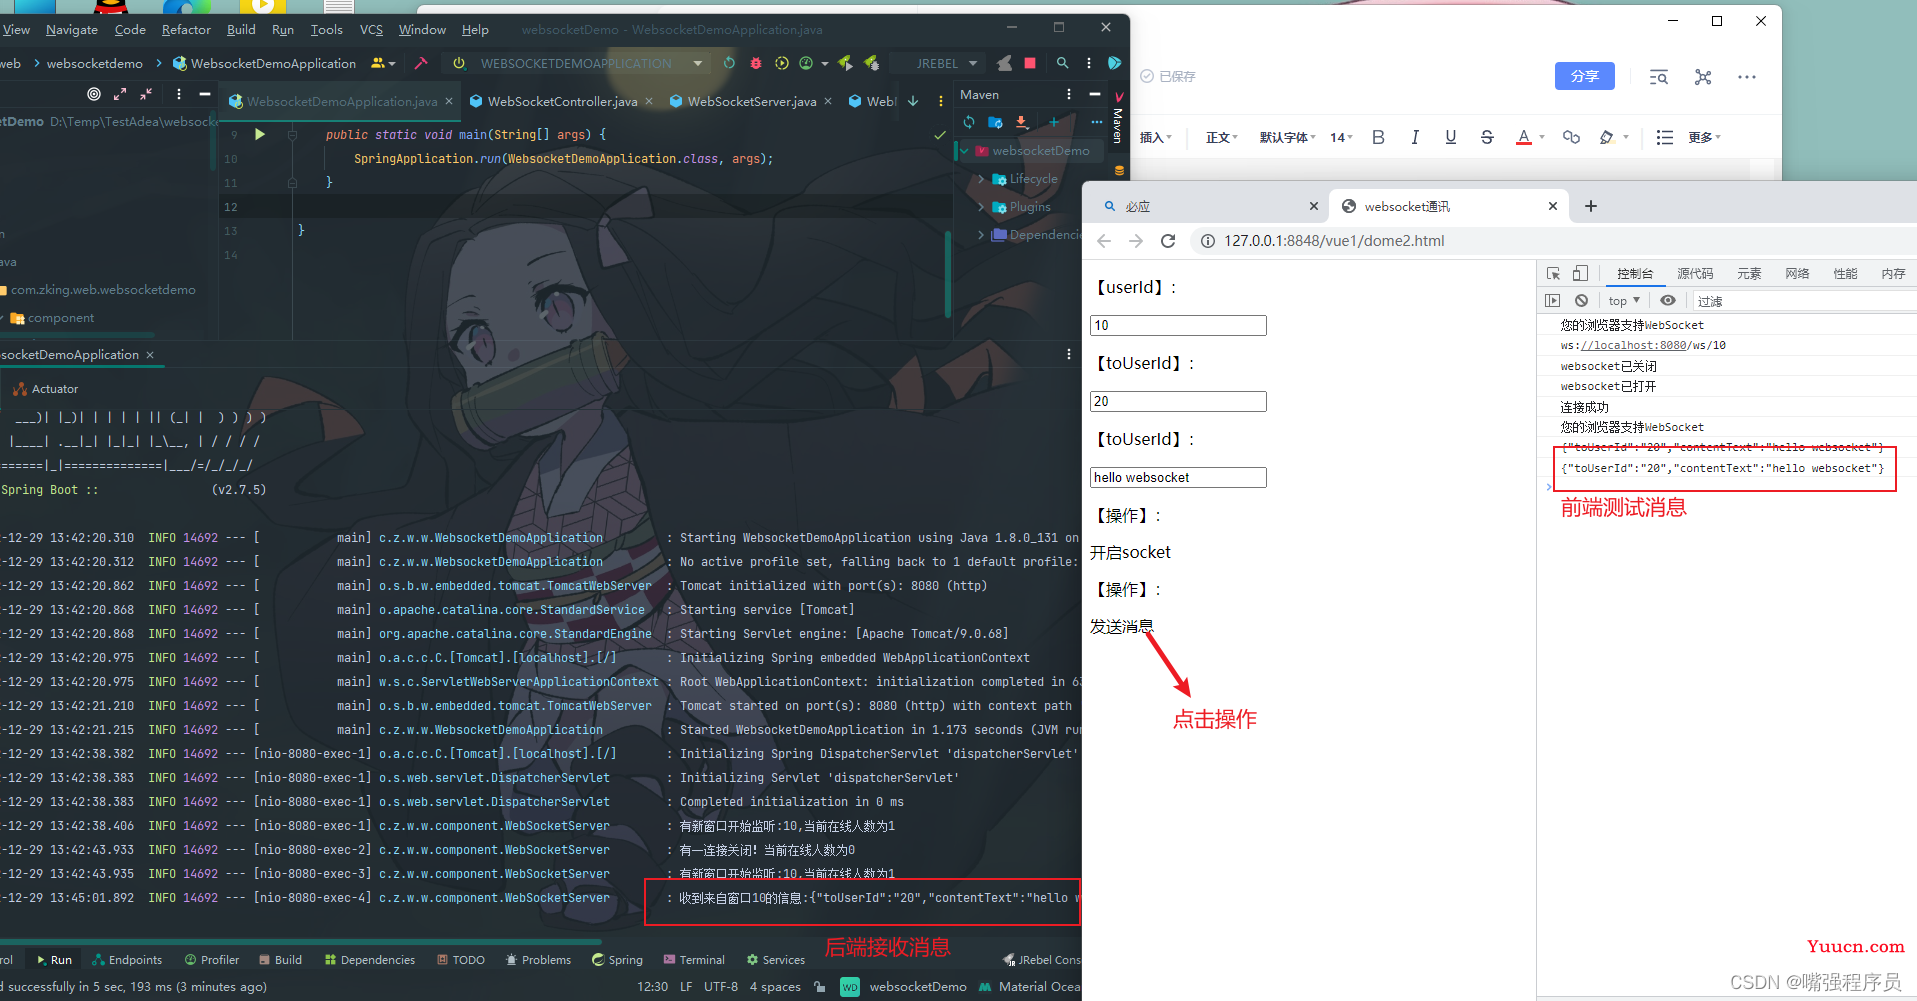Reload the browser page
Image resolution: width=1917 pixels, height=1001 pixels.
1168,241
